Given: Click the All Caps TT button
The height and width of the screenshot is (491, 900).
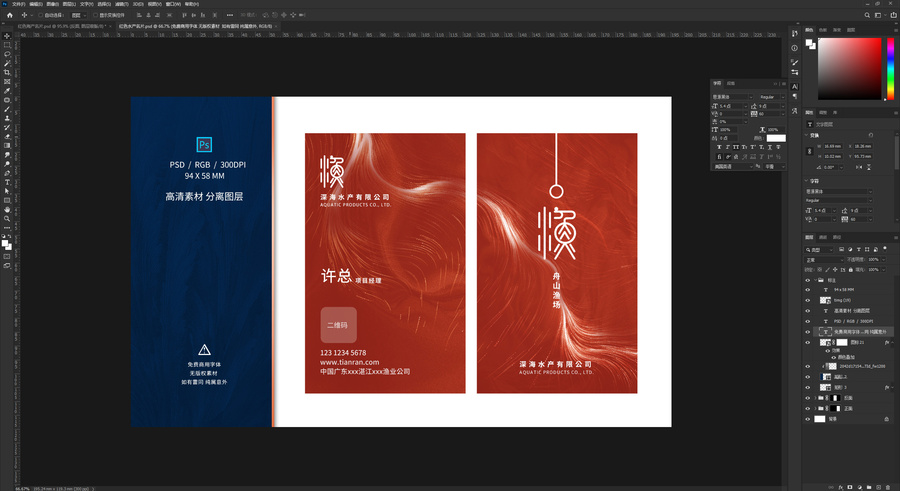Looking at the screenshot, I should [736, 147].
